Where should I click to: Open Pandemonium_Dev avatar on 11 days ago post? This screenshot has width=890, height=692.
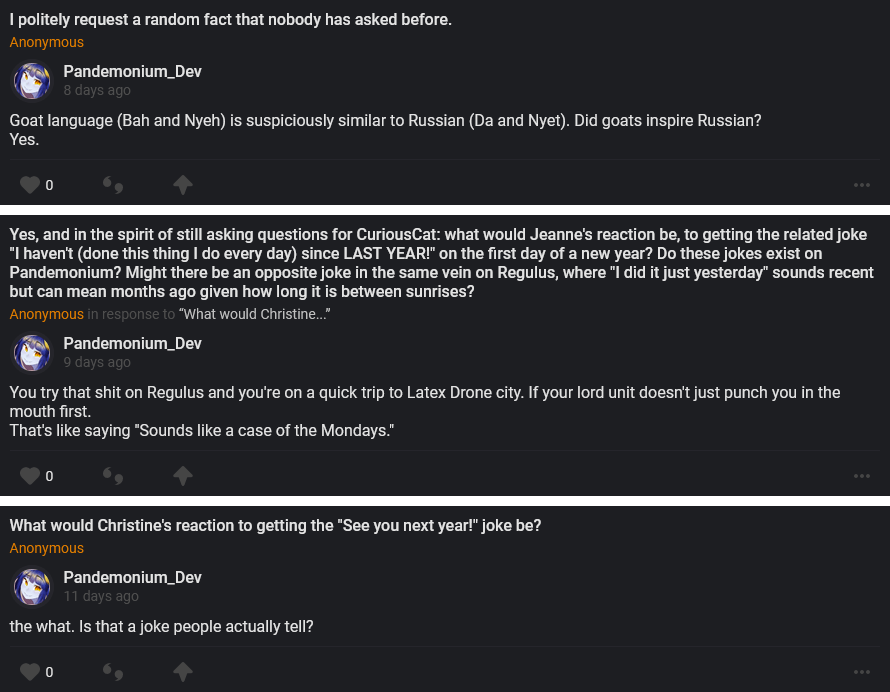[32, 587]
